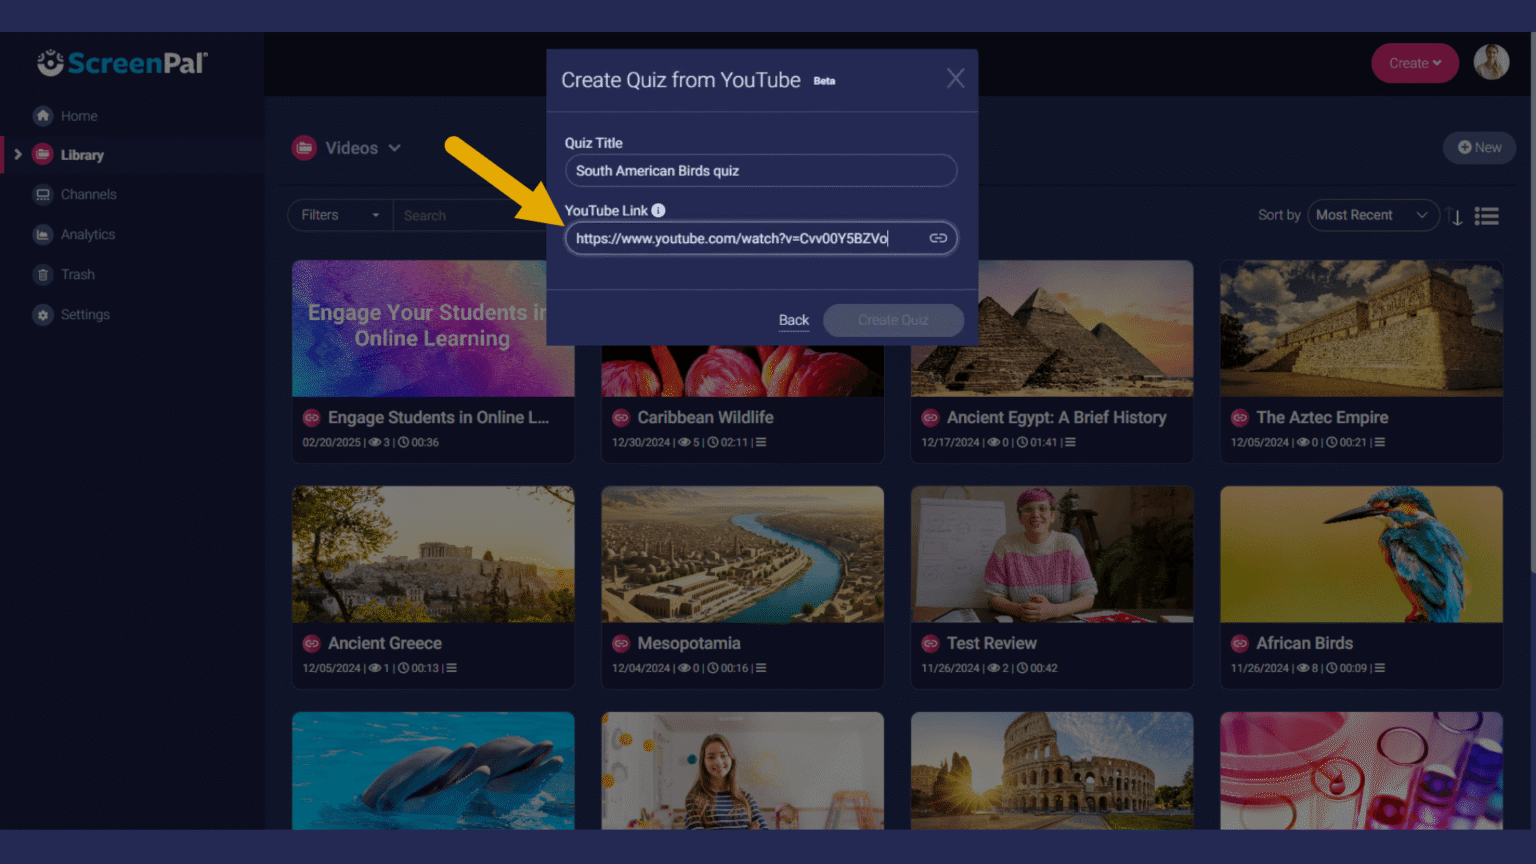The image size is (1536, 864).
Task: Open Trash from the sidebar
Action: click(77, 275)
